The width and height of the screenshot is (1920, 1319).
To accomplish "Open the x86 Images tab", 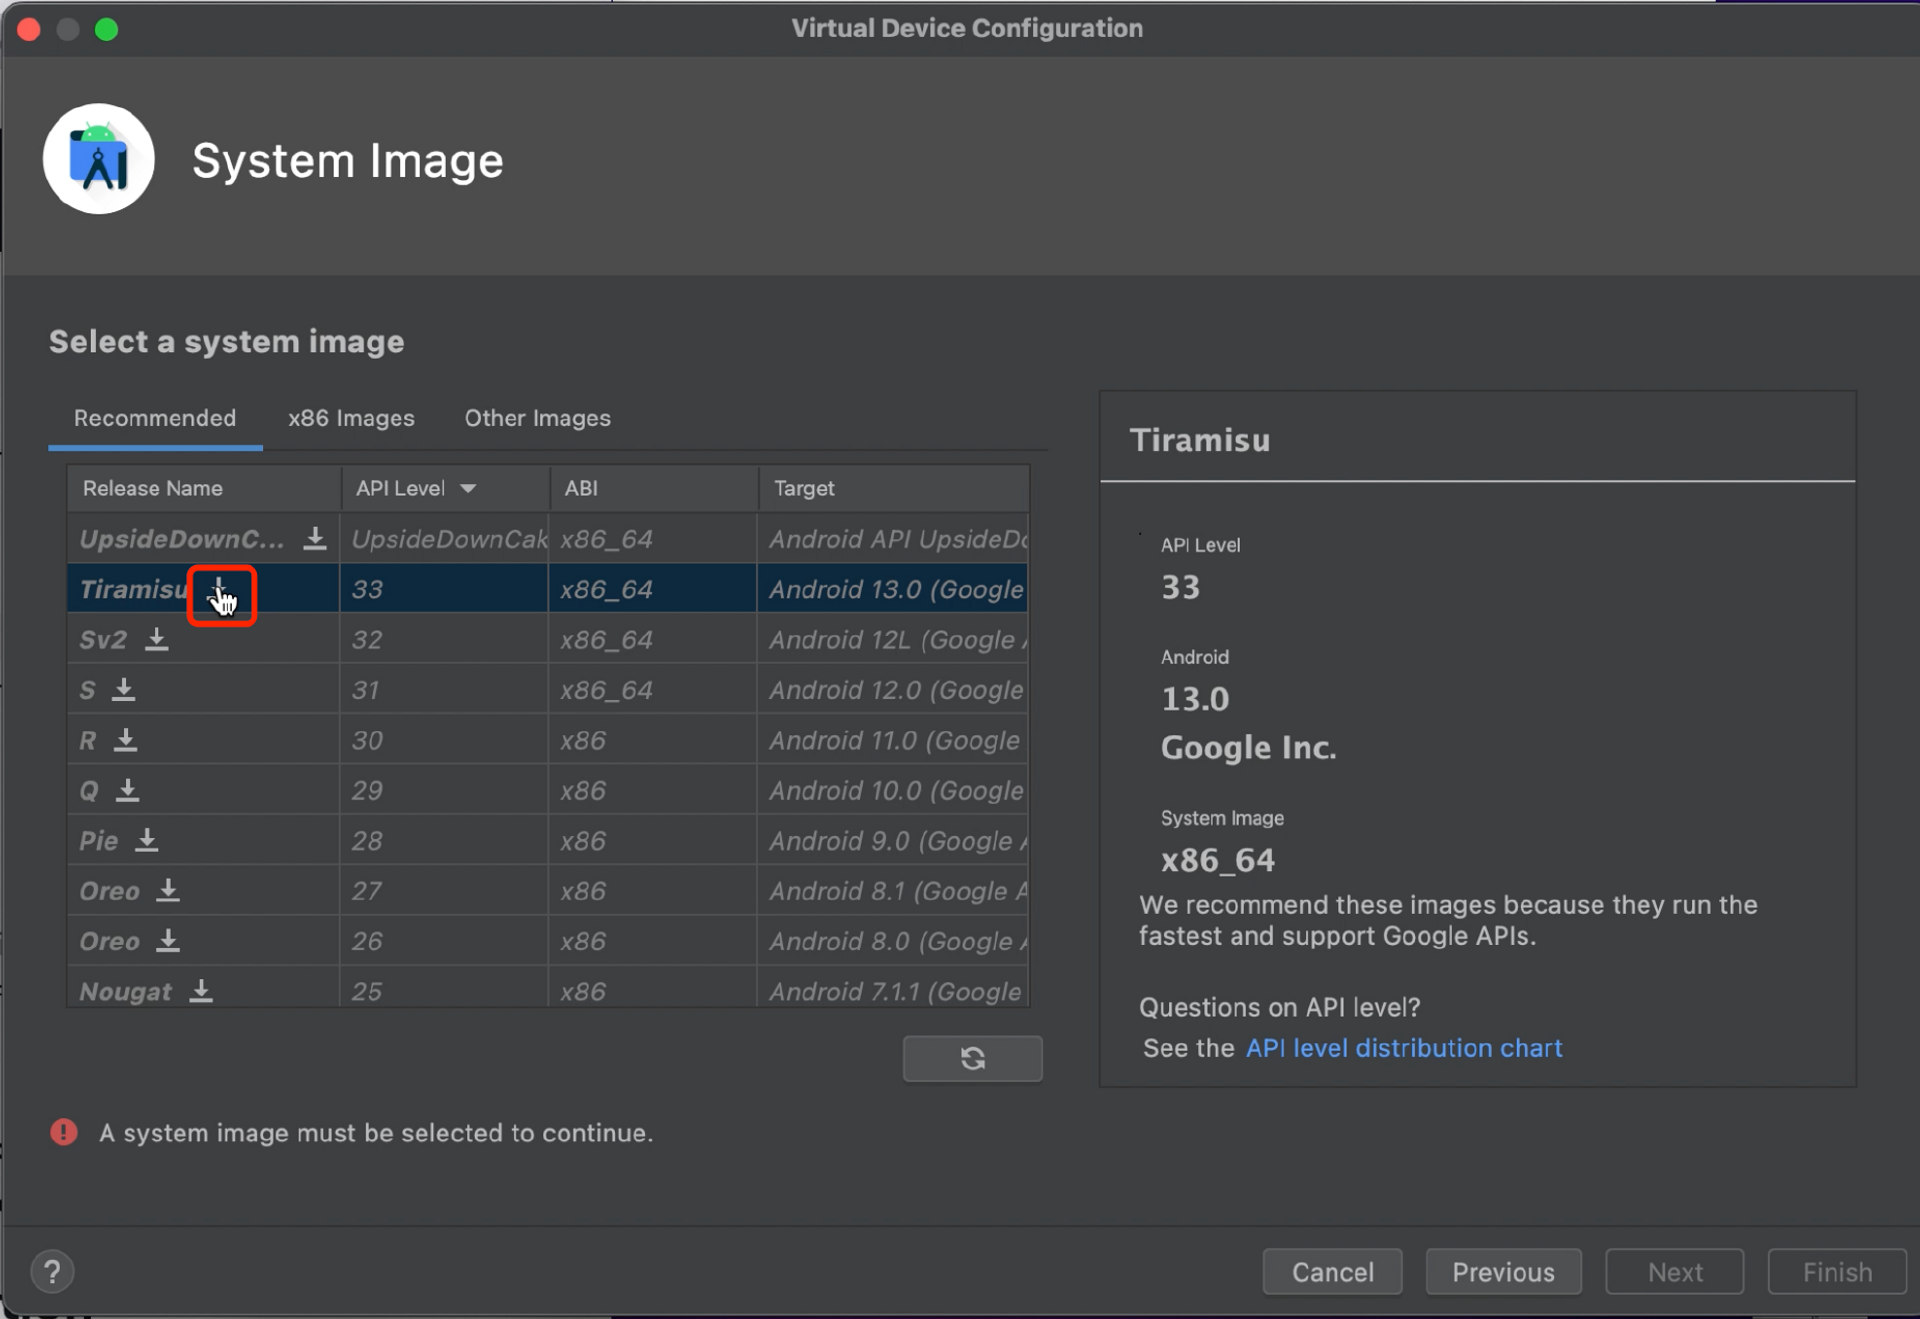I will (351, 418).
